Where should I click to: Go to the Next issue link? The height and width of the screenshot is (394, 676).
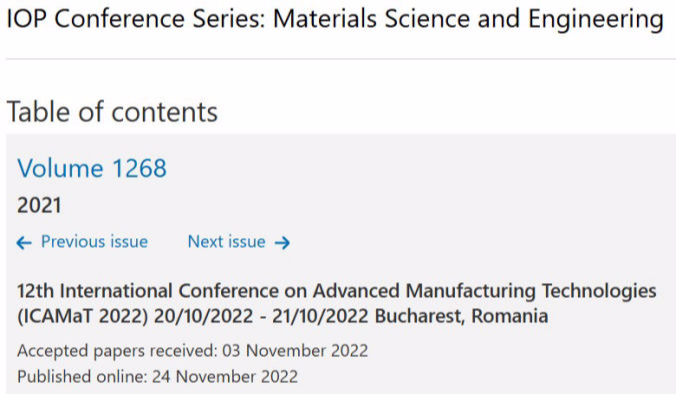(x=226, y=241)
